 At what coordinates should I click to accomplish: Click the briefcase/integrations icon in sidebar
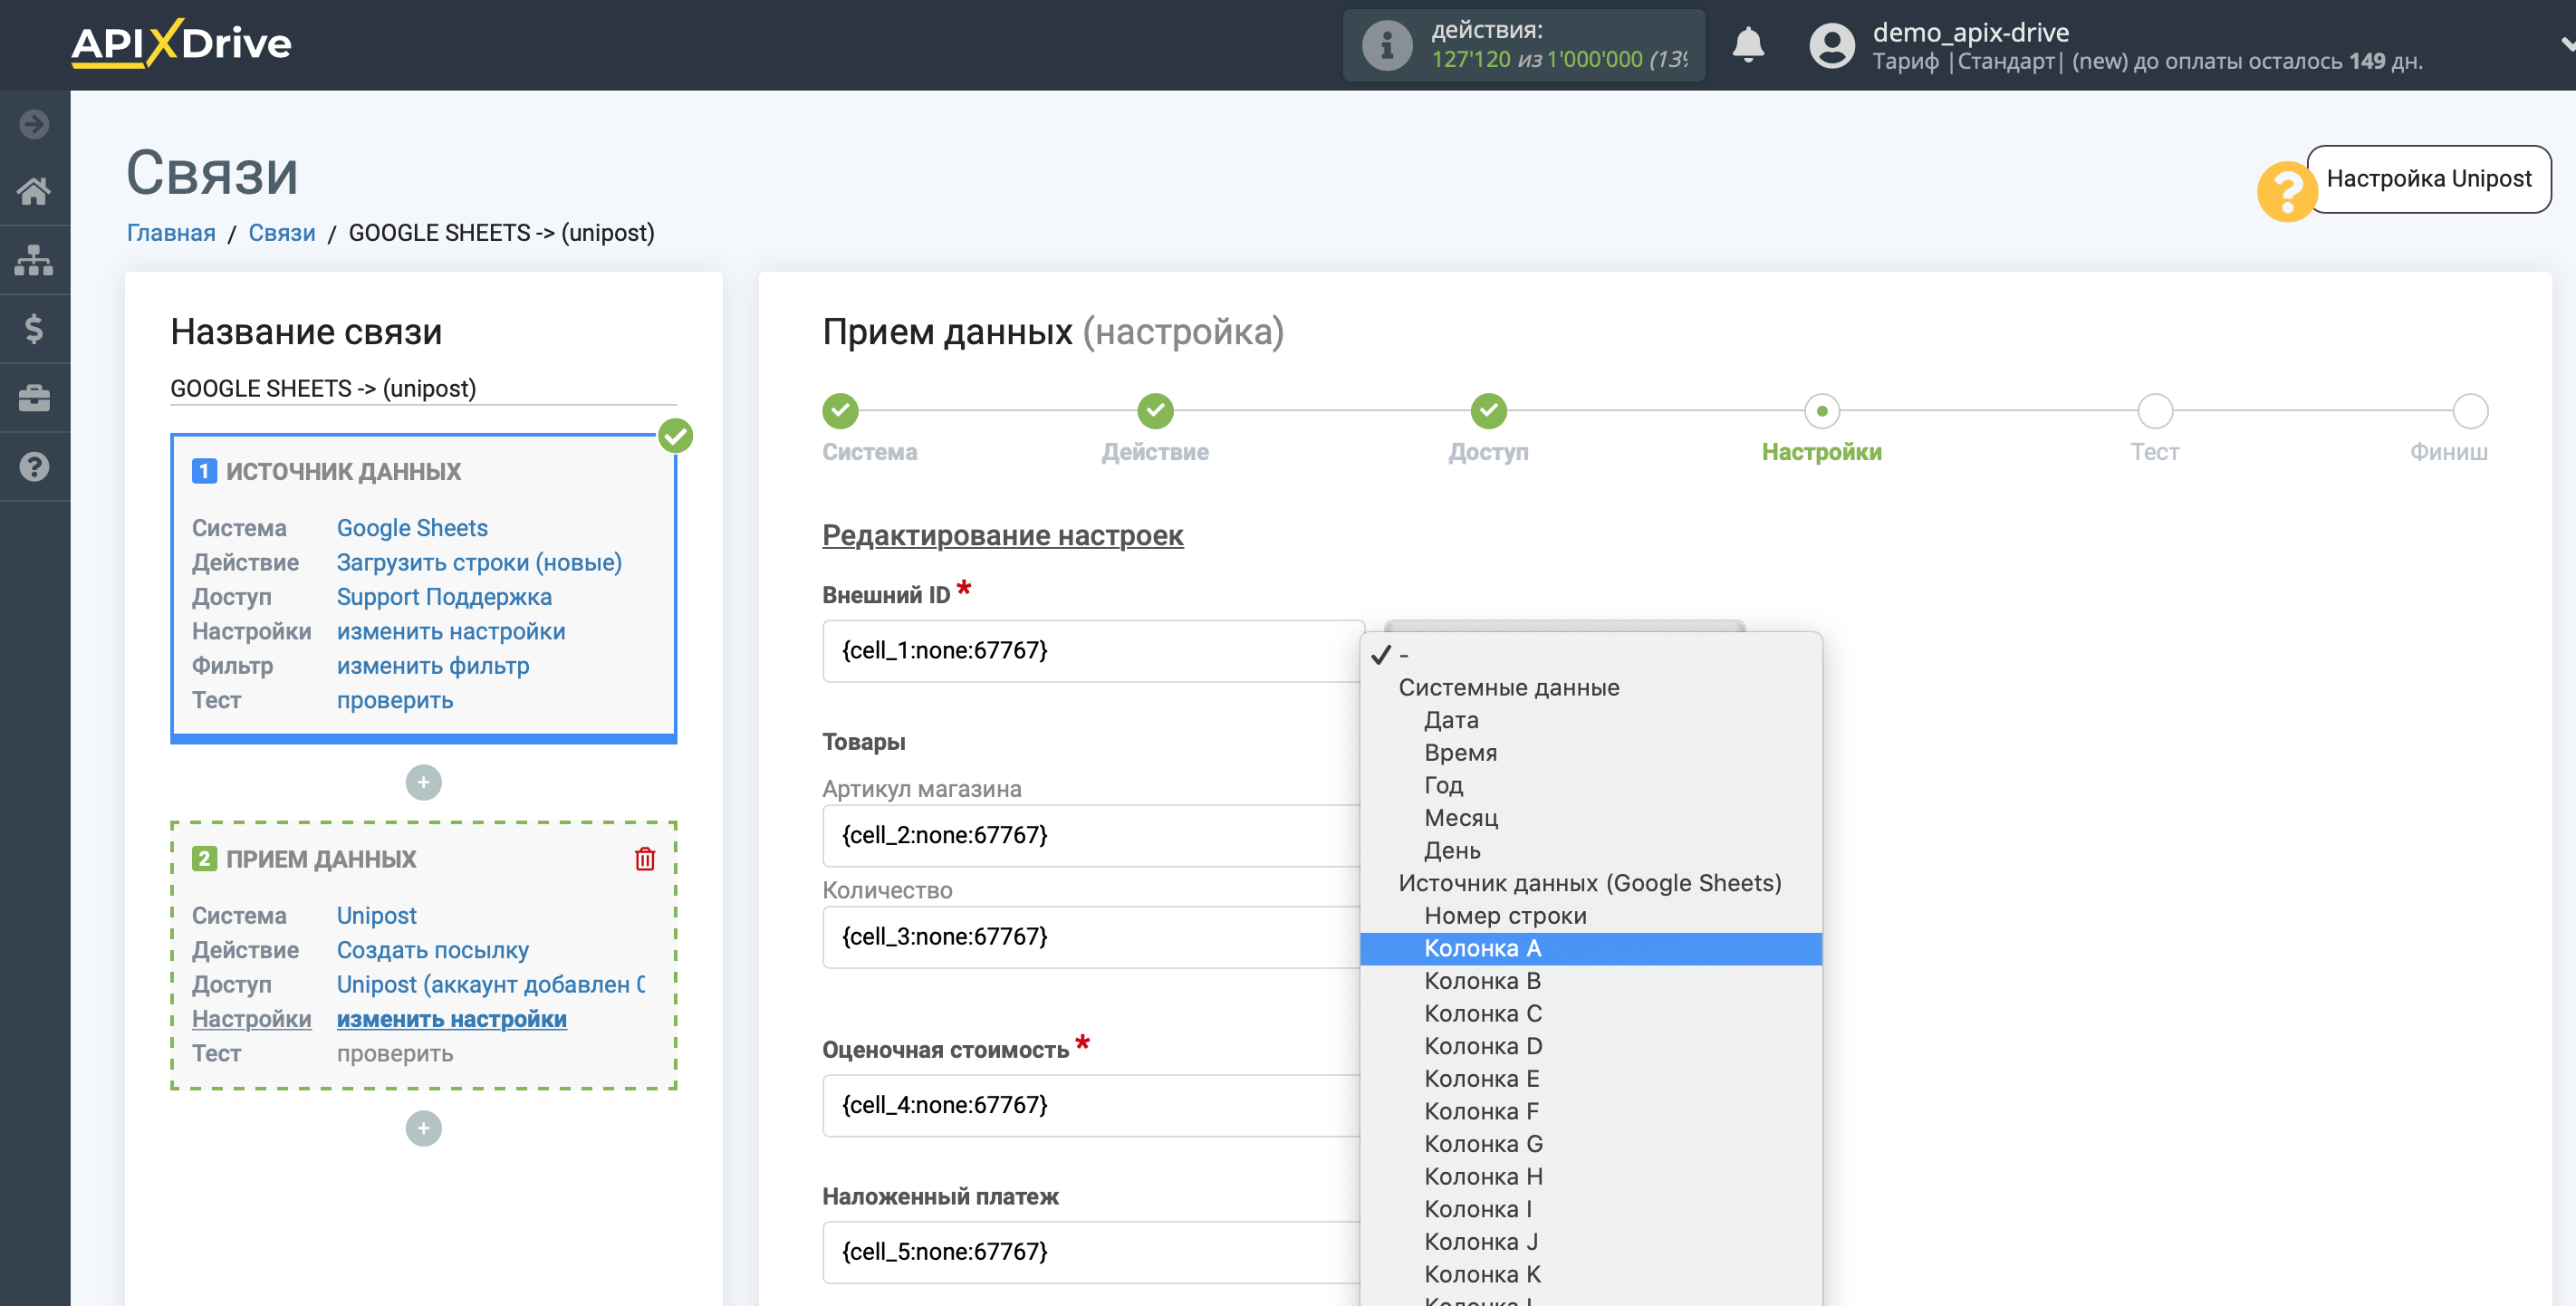point(35,395)
